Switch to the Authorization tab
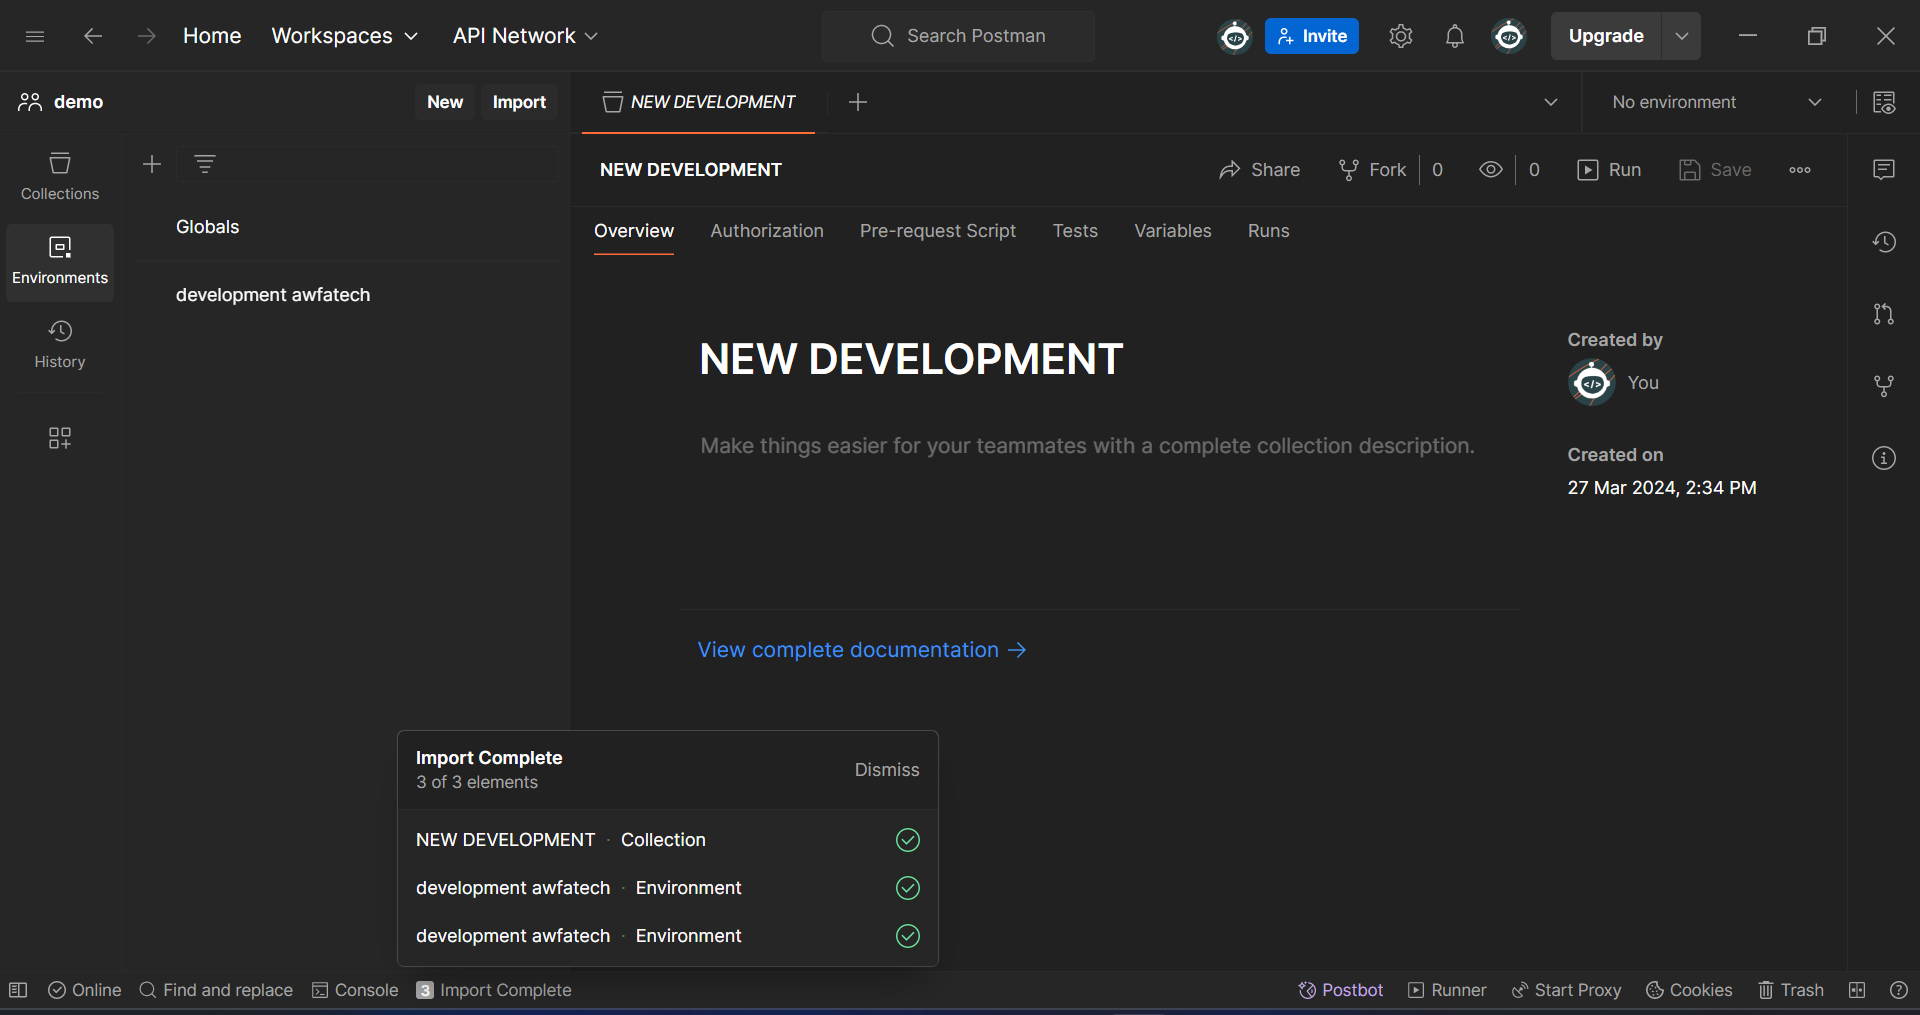 pos(766,231)
